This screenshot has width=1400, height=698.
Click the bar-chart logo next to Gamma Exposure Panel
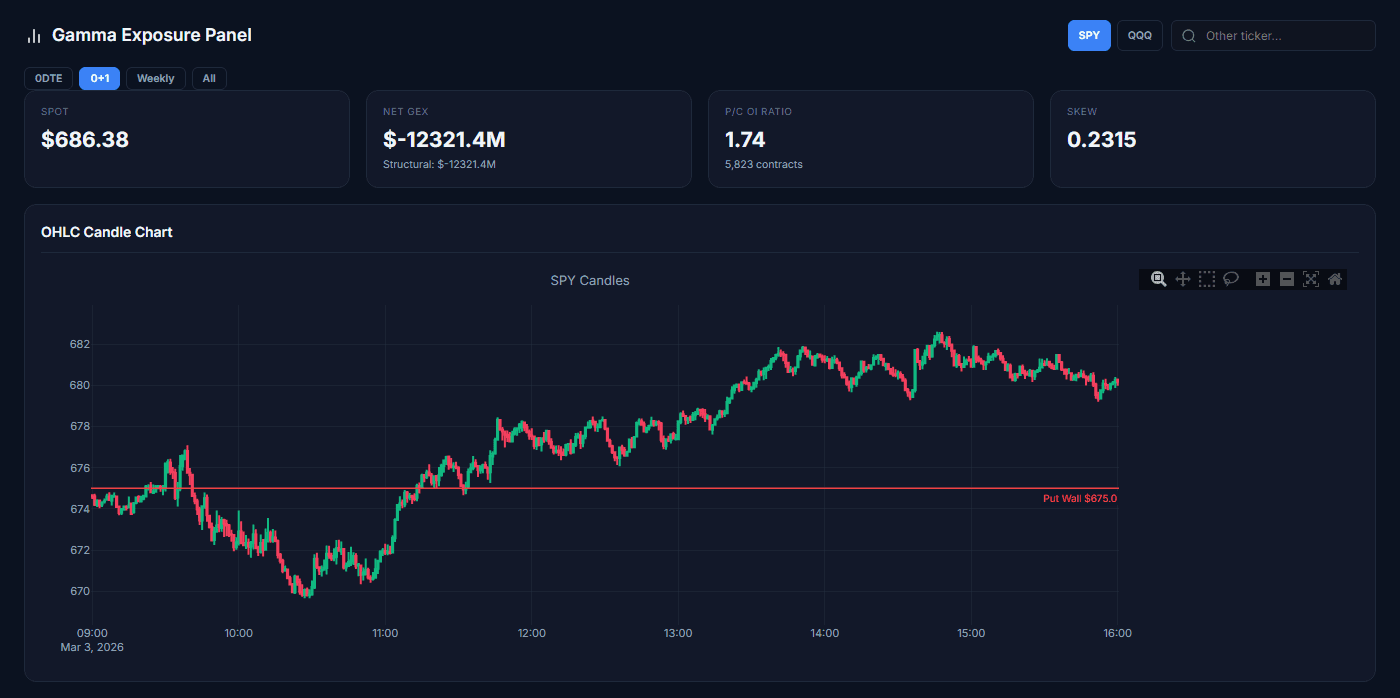(x=33, y=35)
